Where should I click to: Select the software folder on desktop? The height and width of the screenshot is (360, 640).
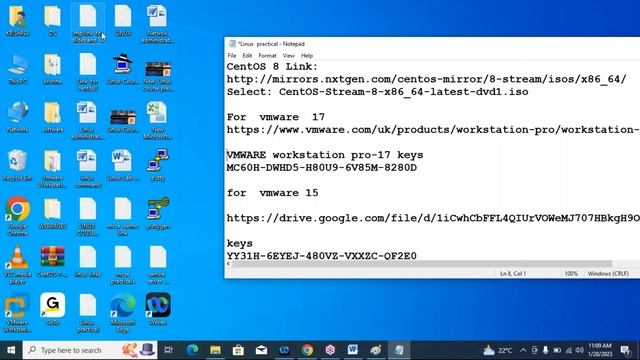click(x=53, y=118)
